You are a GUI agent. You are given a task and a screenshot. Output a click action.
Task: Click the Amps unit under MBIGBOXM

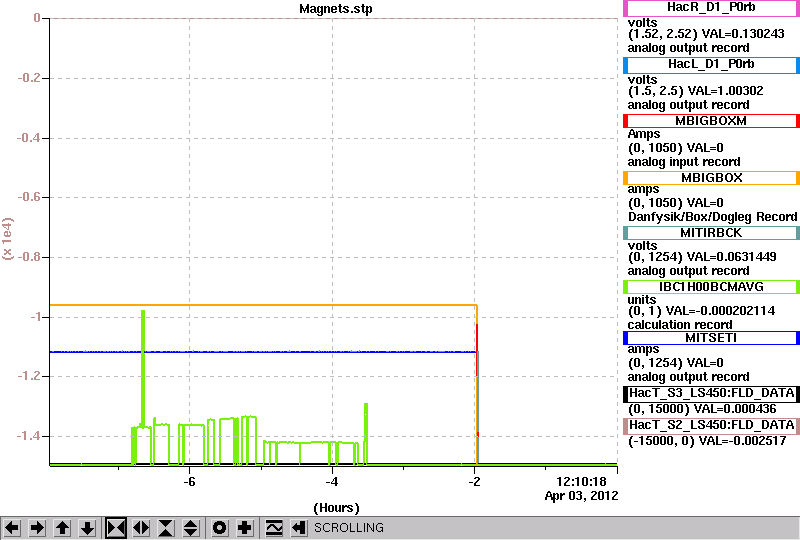pos(644,134)
